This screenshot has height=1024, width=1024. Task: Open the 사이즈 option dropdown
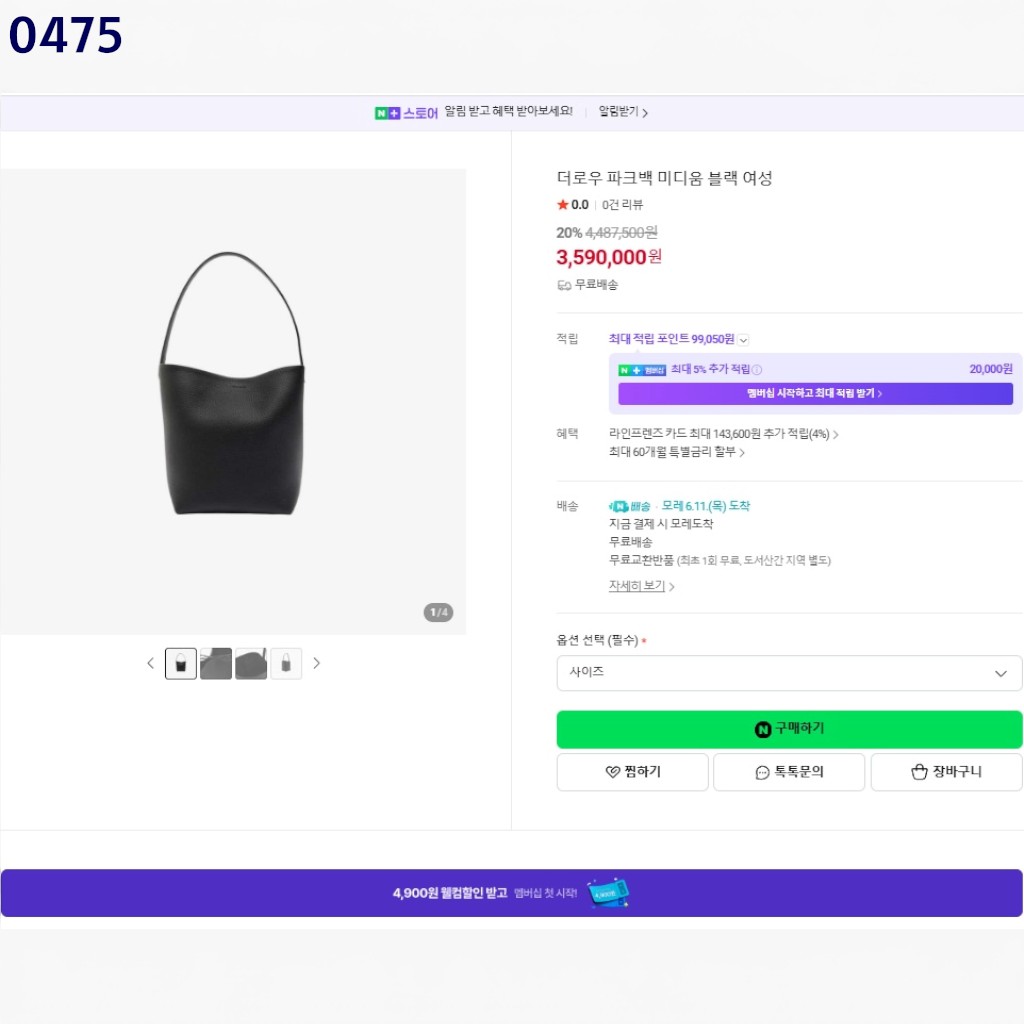click(789, 673)
